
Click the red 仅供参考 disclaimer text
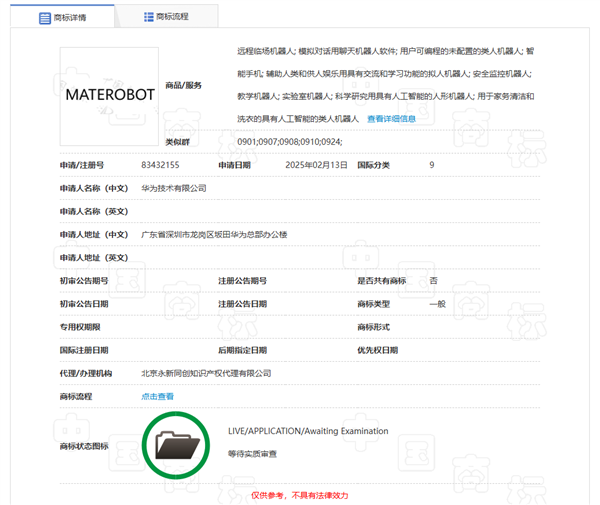[299, 495]
